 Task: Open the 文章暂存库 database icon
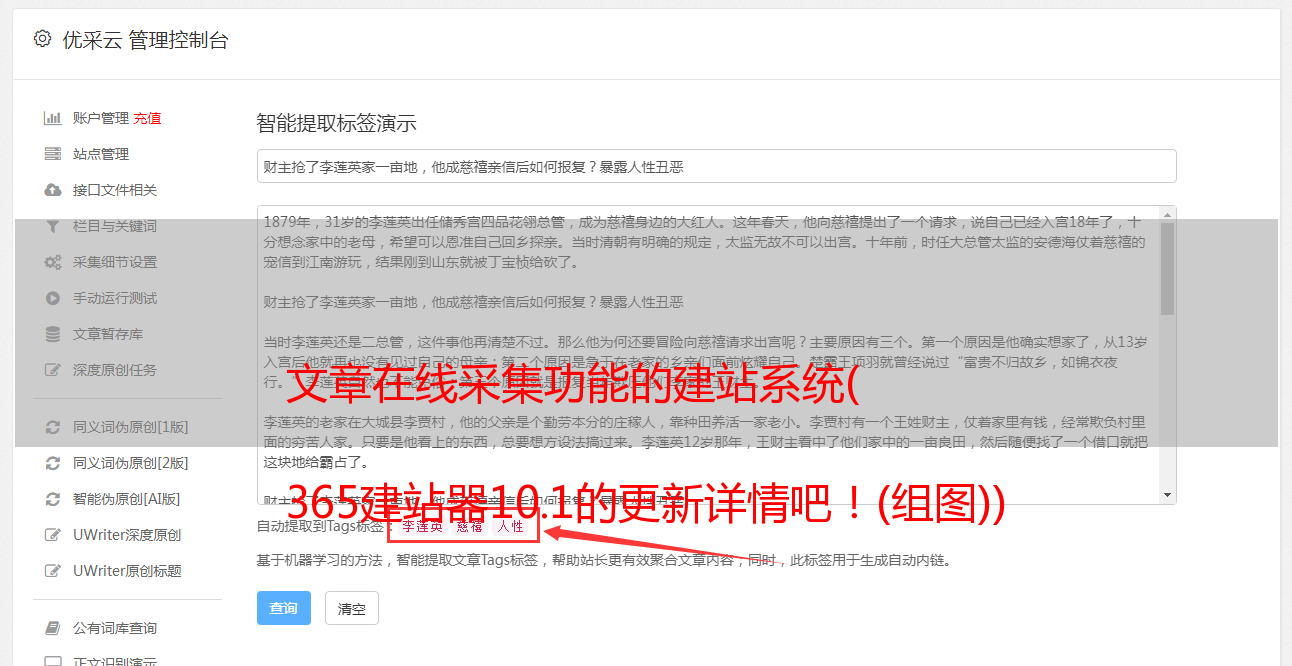[x=52, y=334]
